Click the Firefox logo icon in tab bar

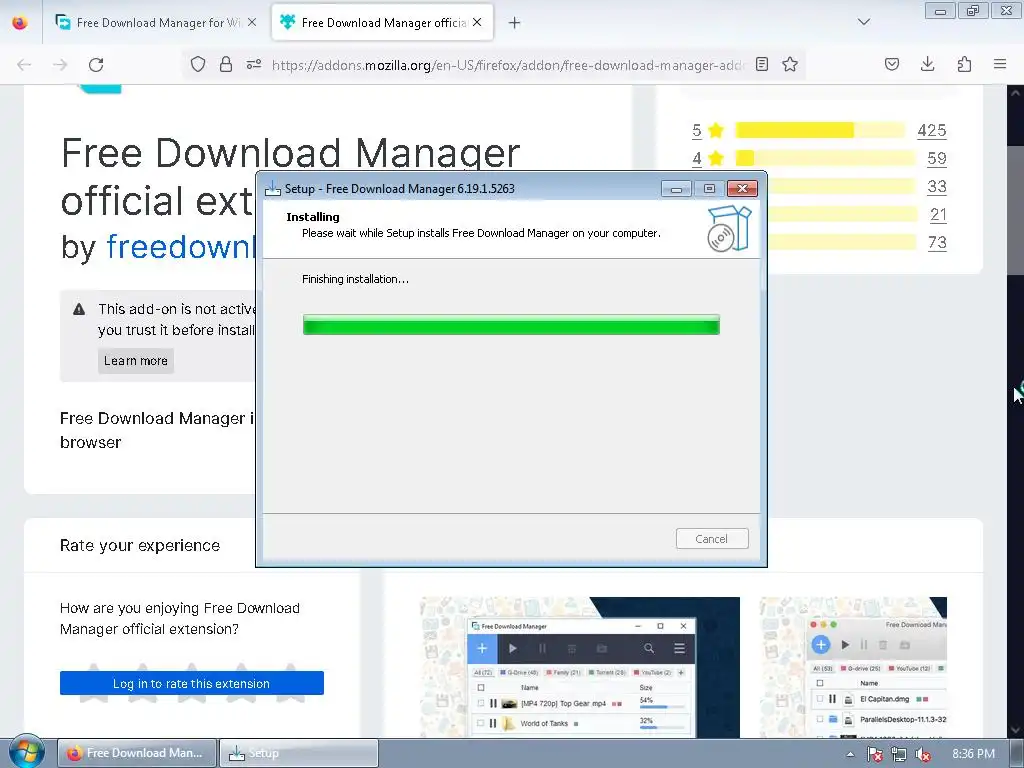(x=20, y=22)
